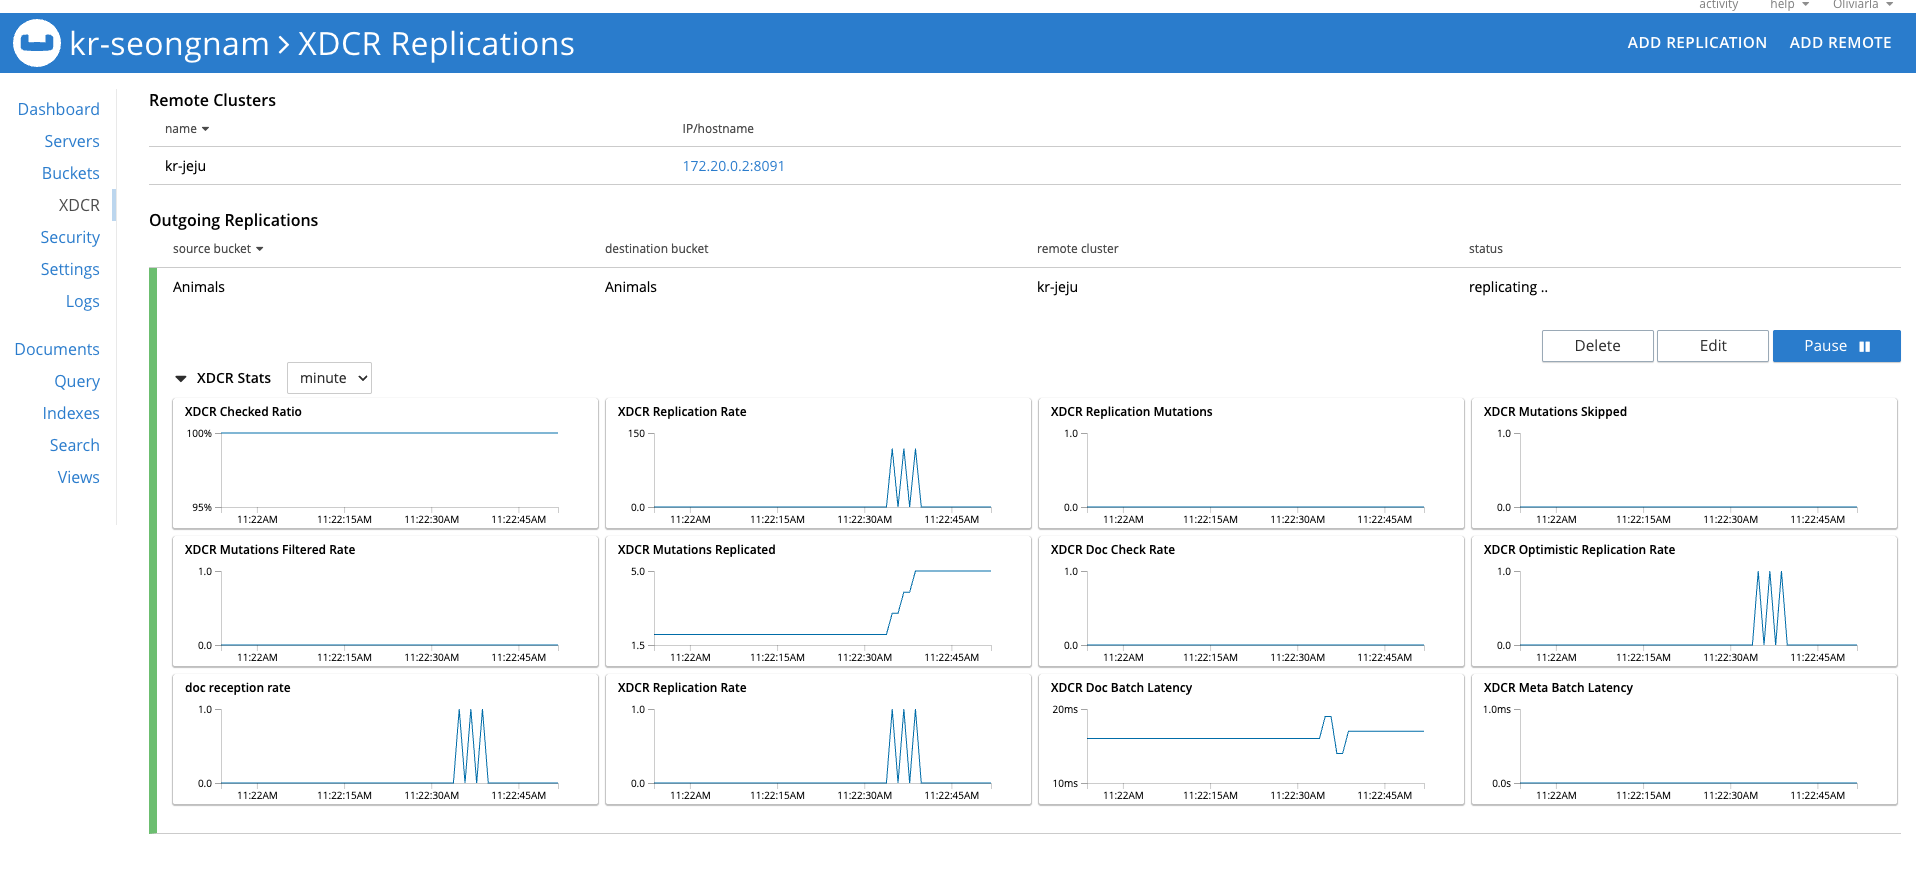Click the XDCR Replication Mutations chart
1916x876 pixels.
point(1251,463)
